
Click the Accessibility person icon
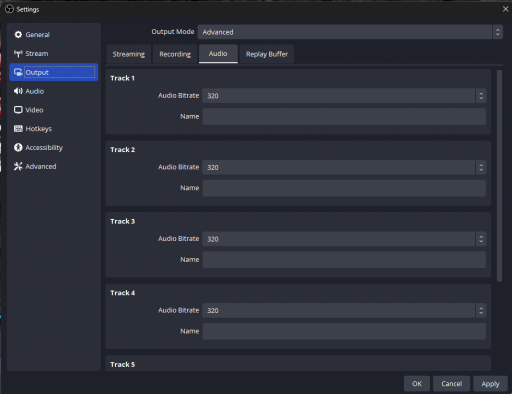point(18,147)
